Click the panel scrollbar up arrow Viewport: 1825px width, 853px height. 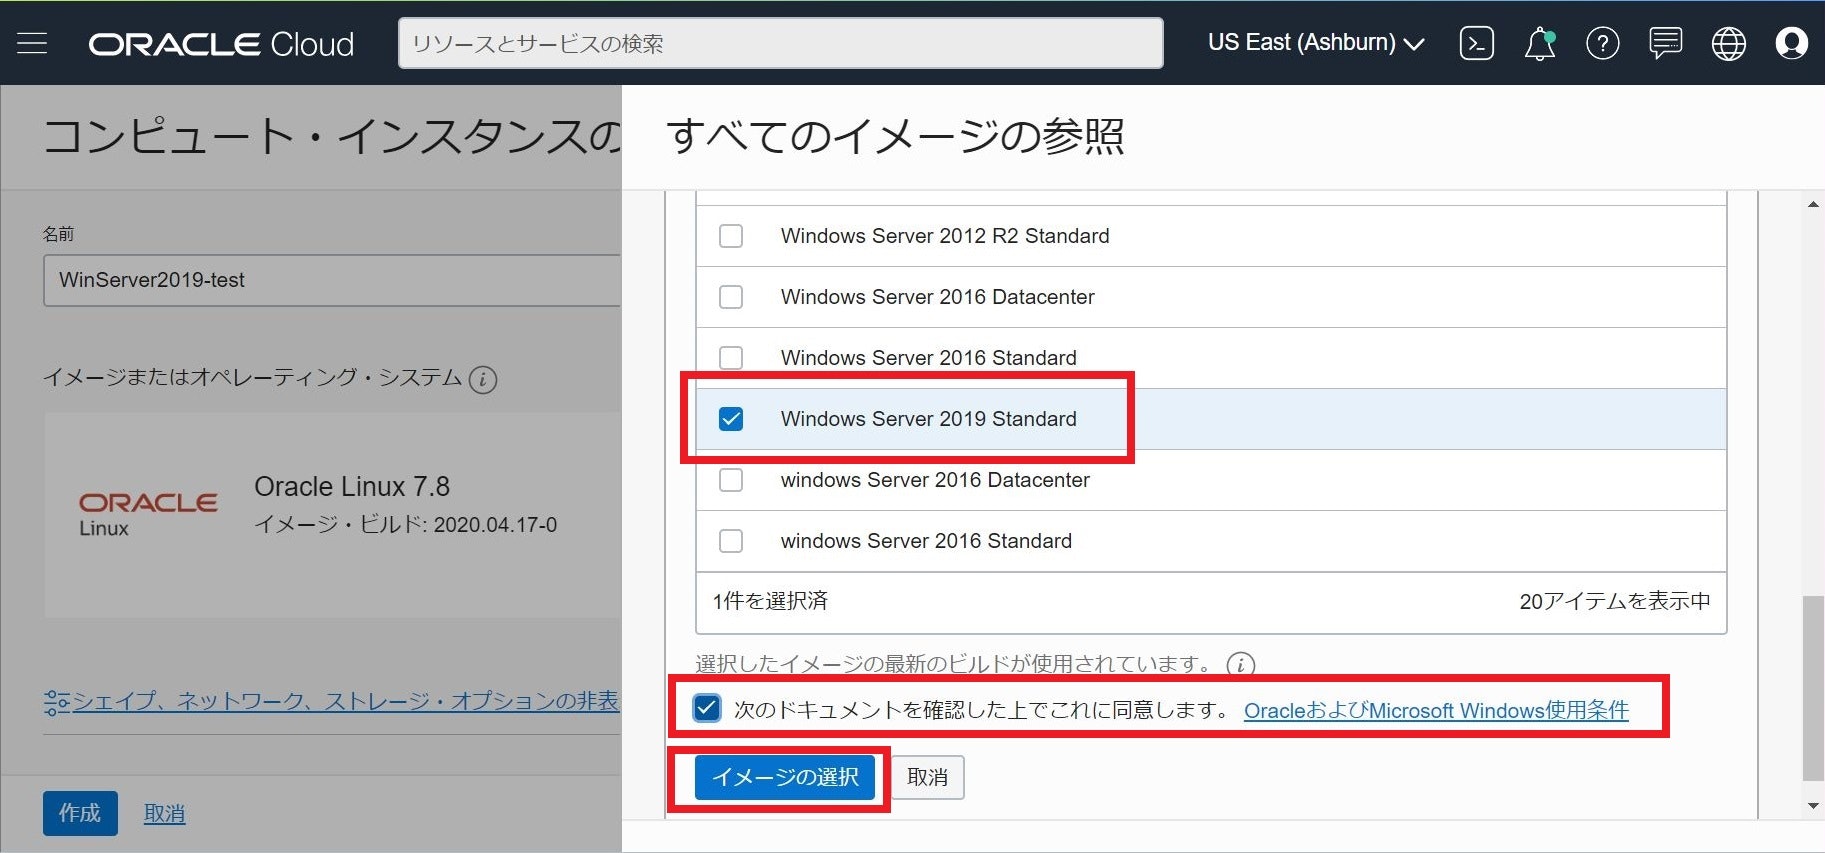[x=1813, y=205]
